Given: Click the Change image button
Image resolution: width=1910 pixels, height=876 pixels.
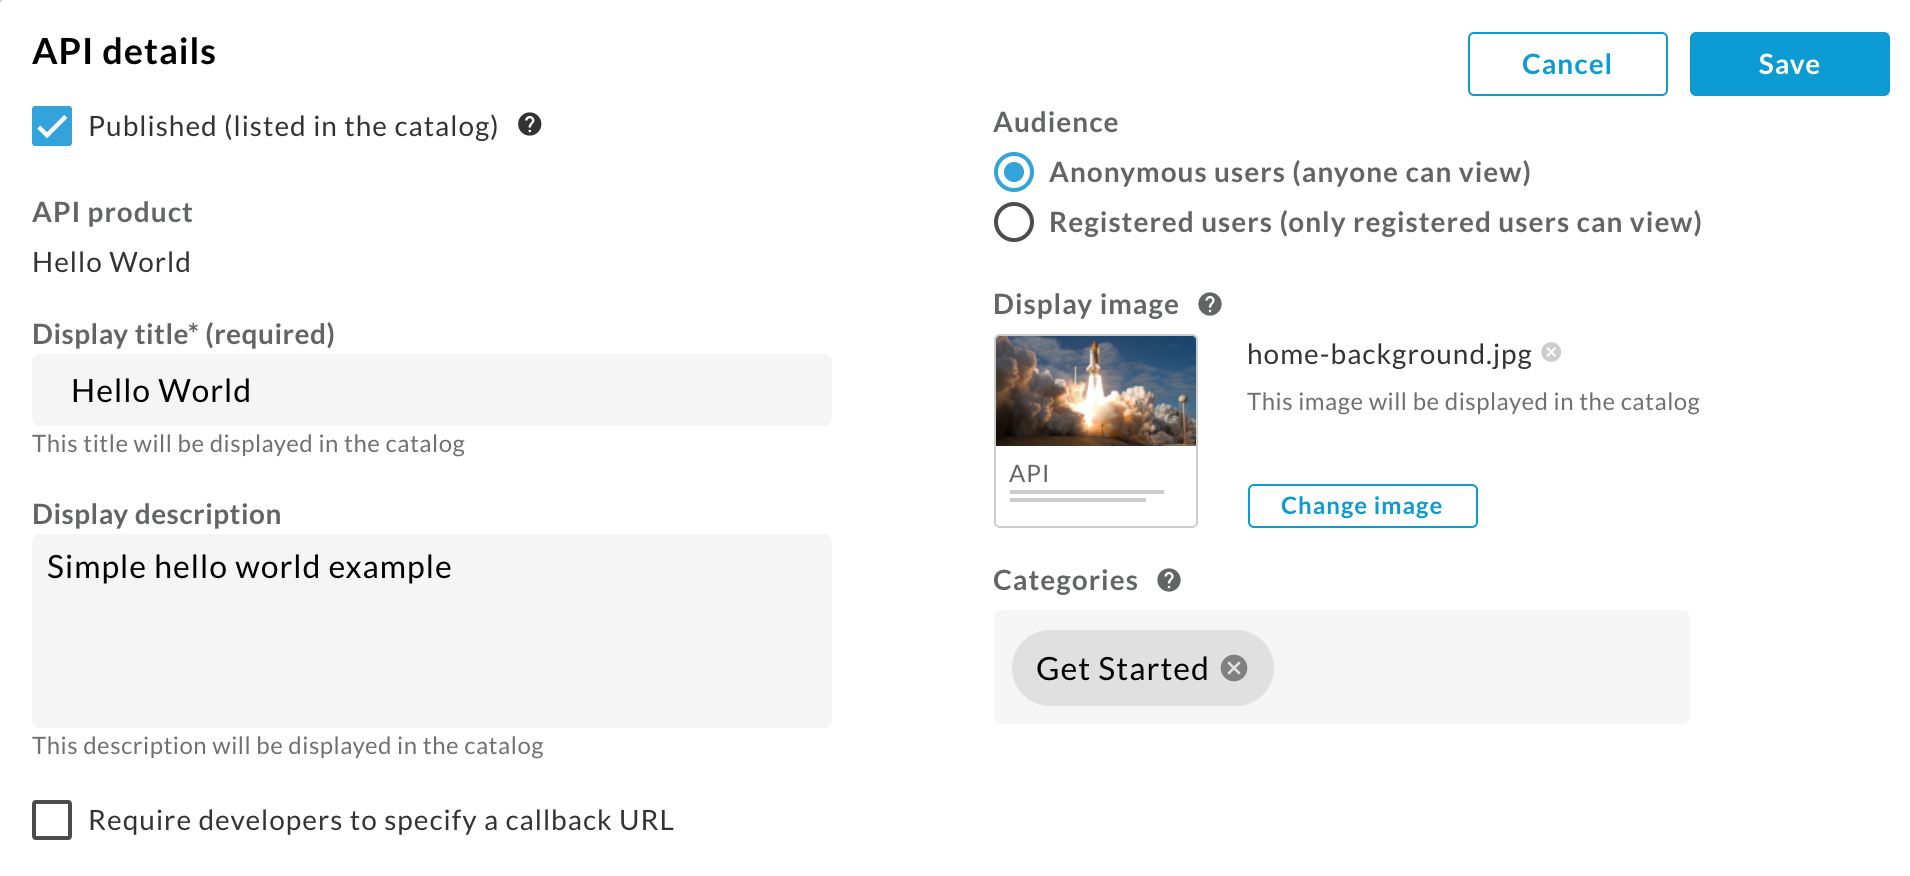Looking at the screenshot, I should pyautogui.click(x=1362, y=506).
